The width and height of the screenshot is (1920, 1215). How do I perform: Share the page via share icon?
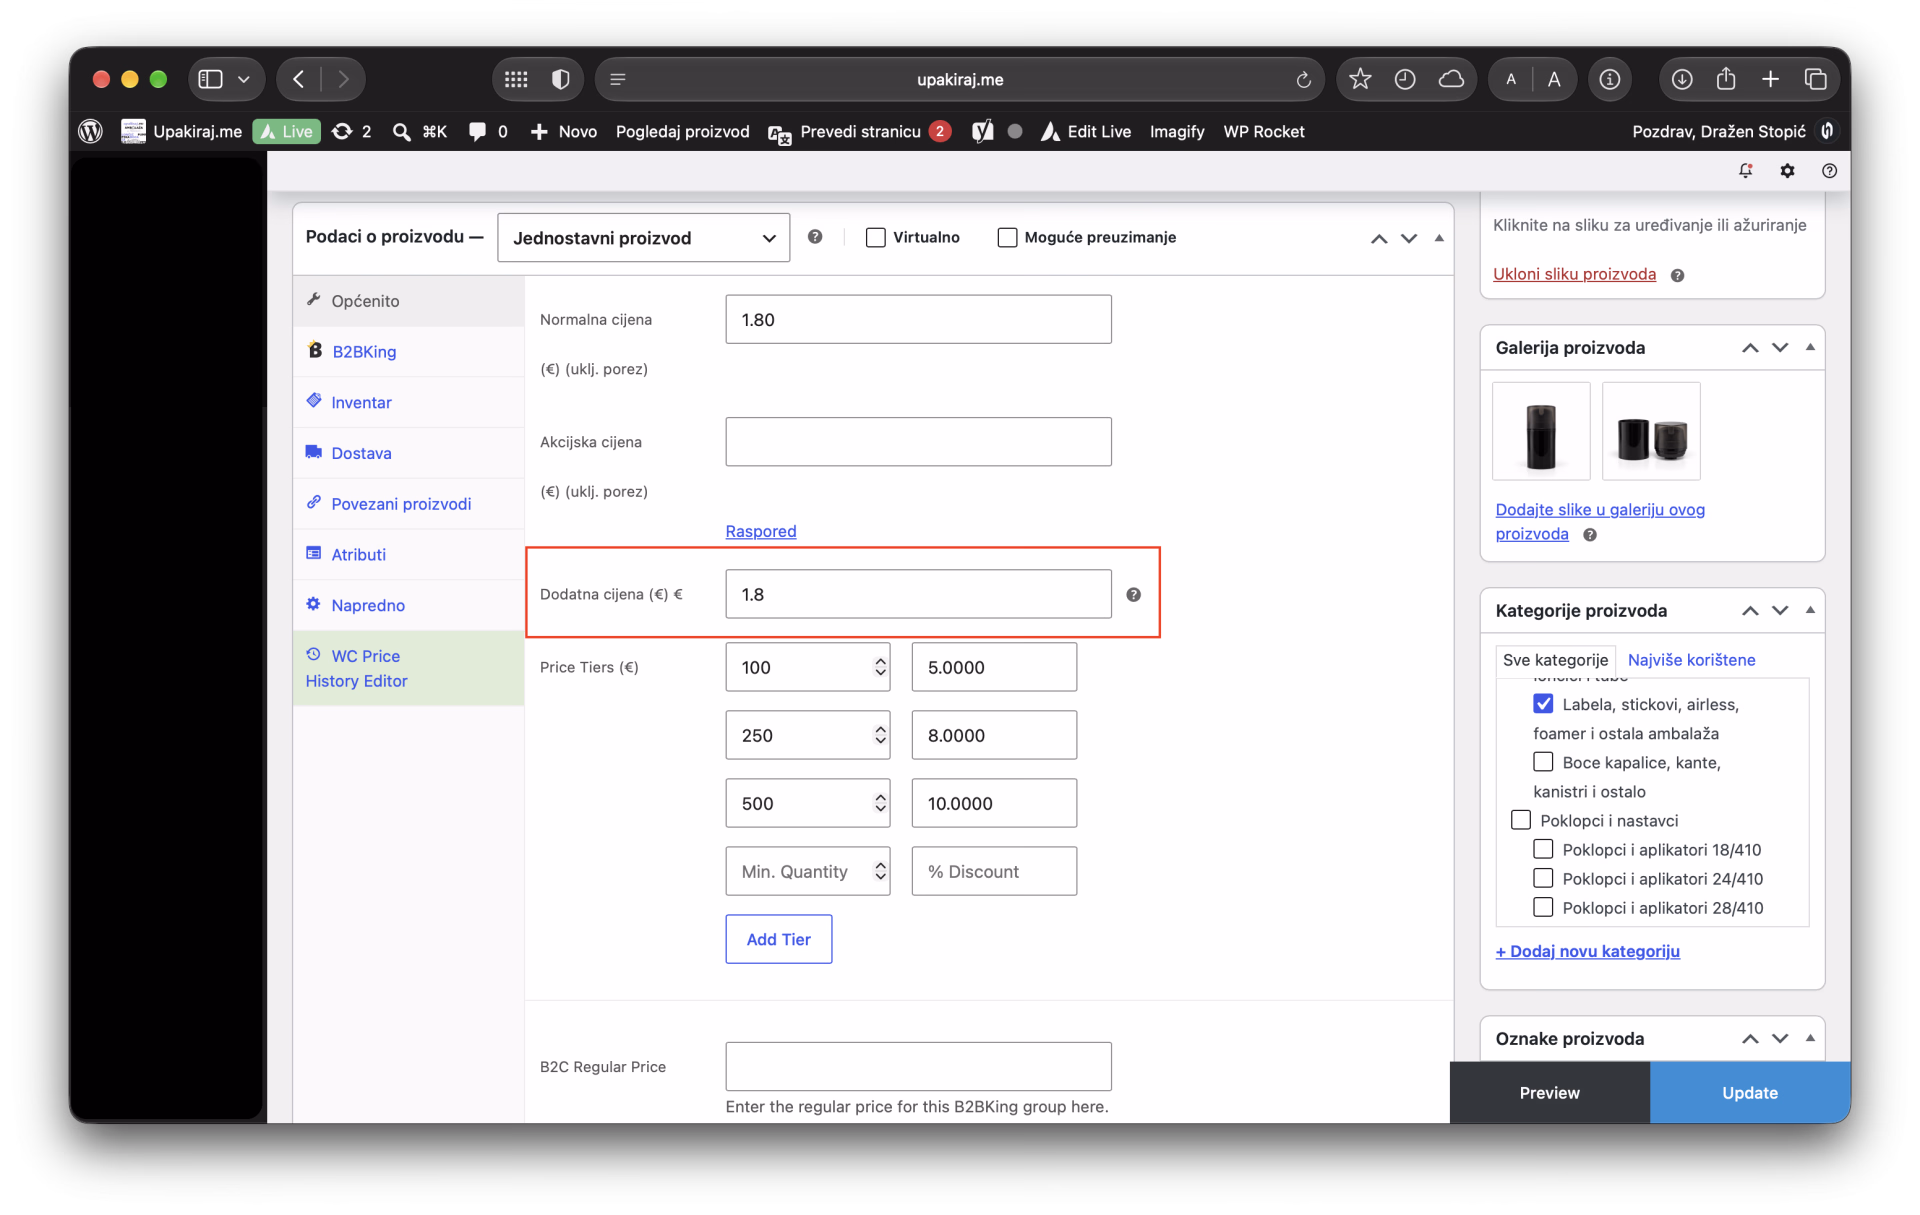tap(1726, 79)
